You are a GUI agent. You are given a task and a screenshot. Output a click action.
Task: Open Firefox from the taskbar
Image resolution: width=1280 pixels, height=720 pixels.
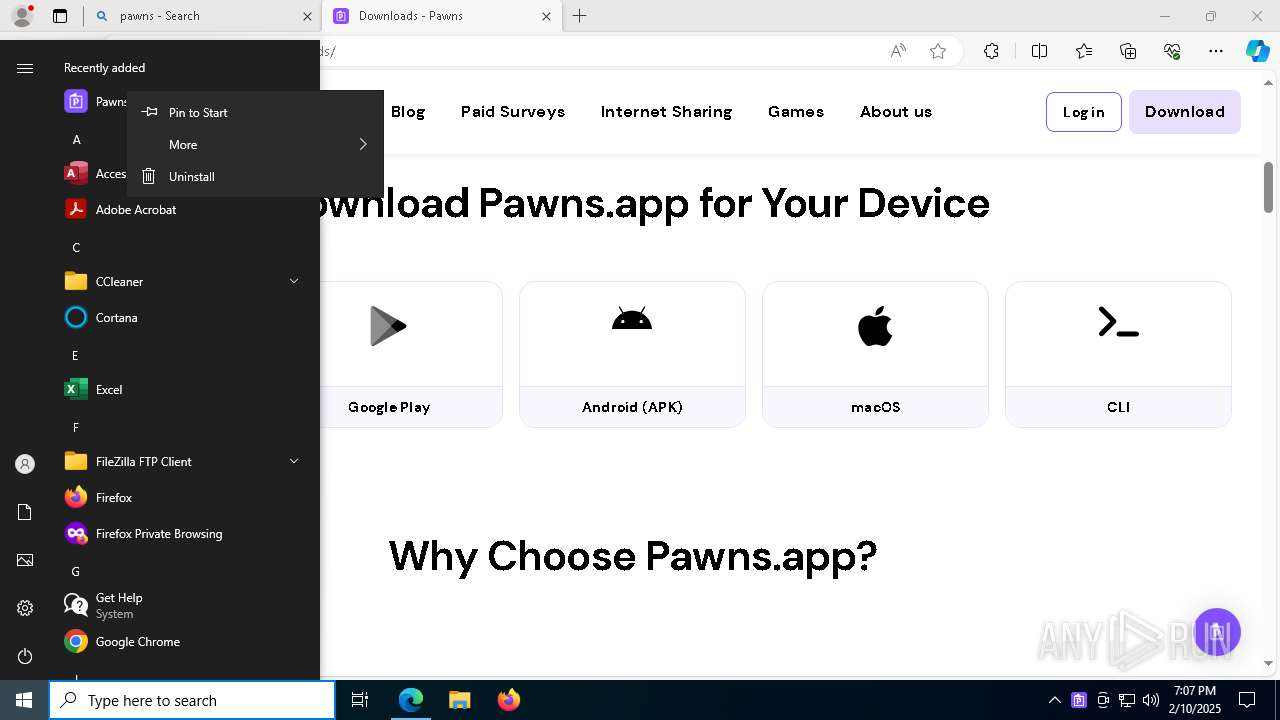[508, 700]
